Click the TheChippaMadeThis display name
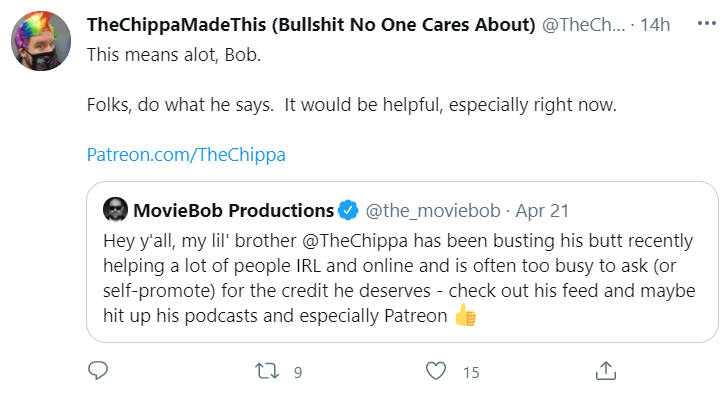728x393 pixels. [311, 25]
